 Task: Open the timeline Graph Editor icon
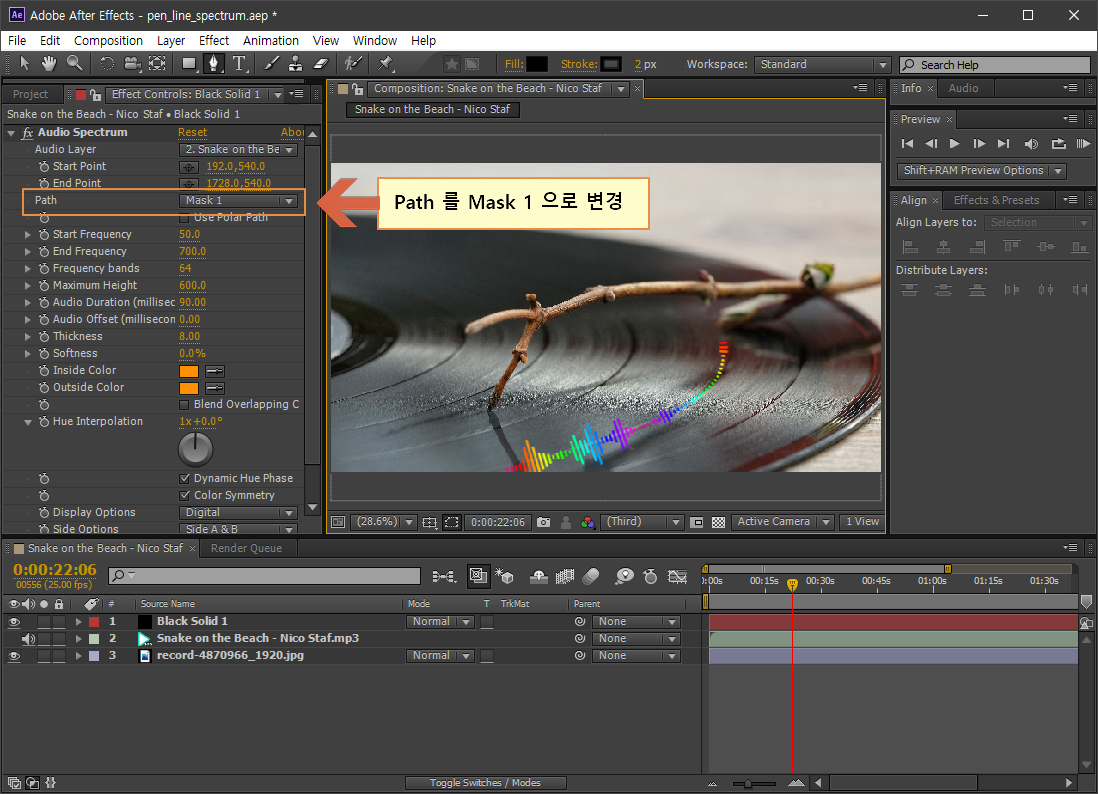[677, 576]
